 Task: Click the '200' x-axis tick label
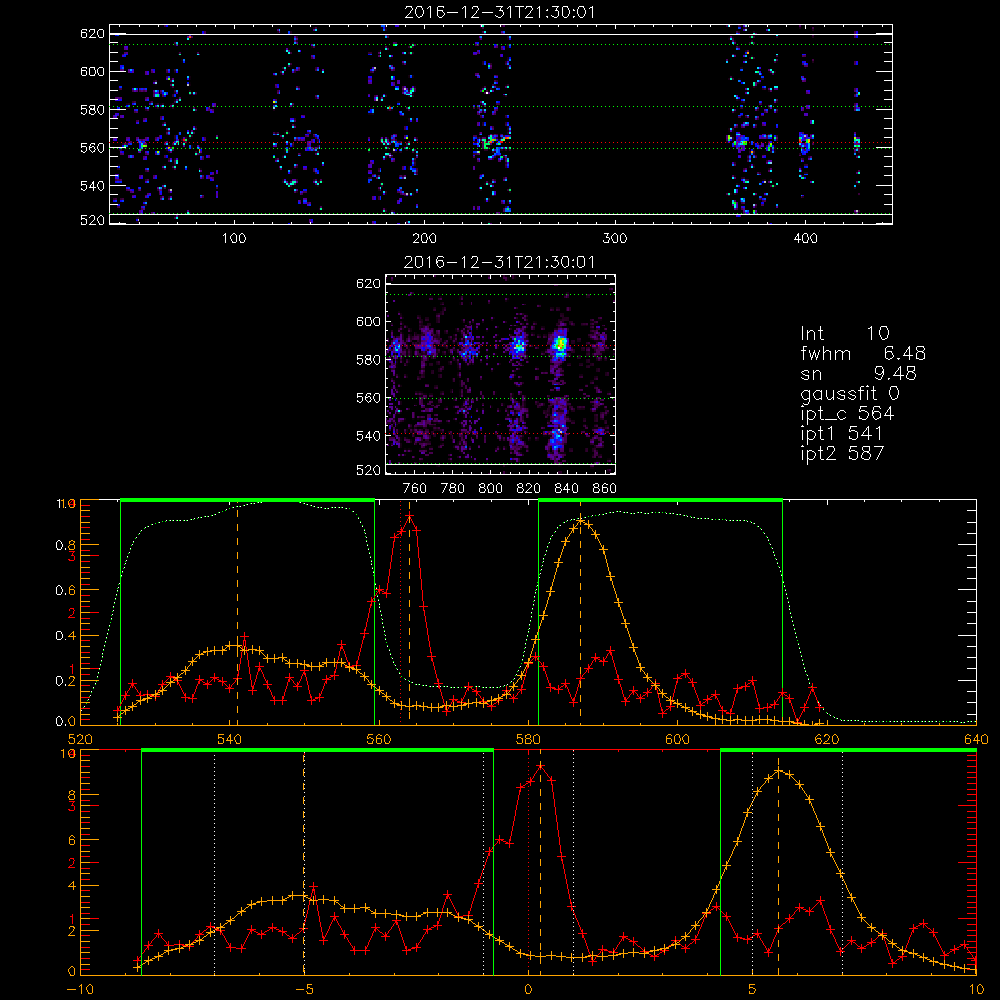click(x=424, y=239)
